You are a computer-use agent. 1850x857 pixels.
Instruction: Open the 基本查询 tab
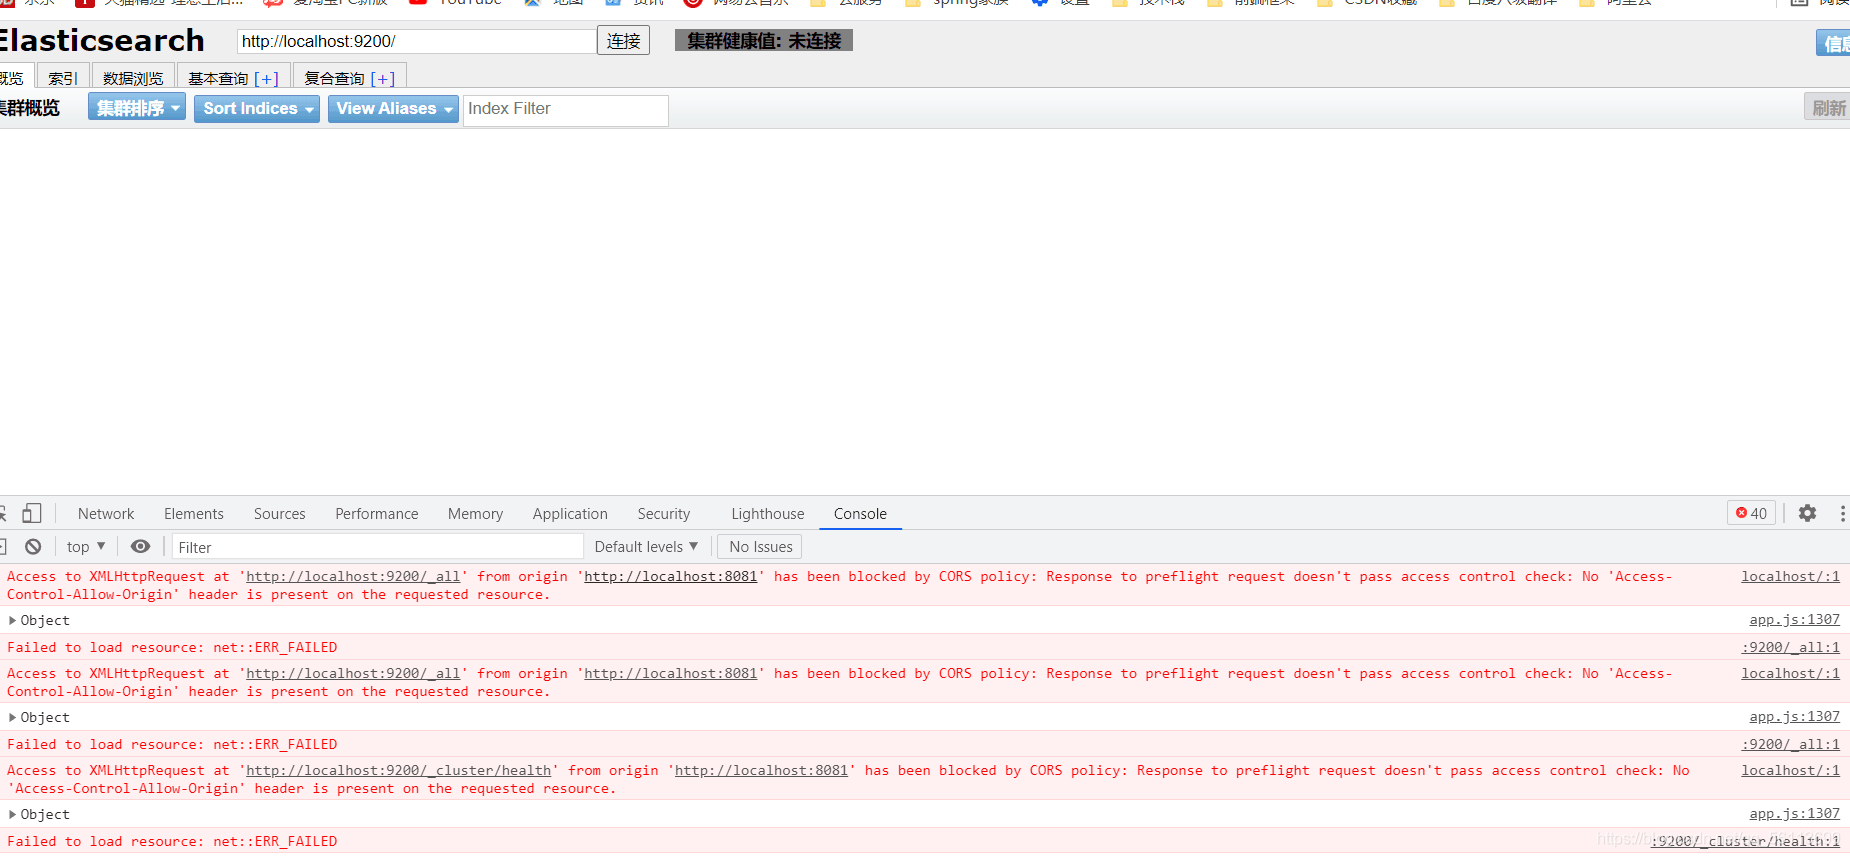[218, 78]
